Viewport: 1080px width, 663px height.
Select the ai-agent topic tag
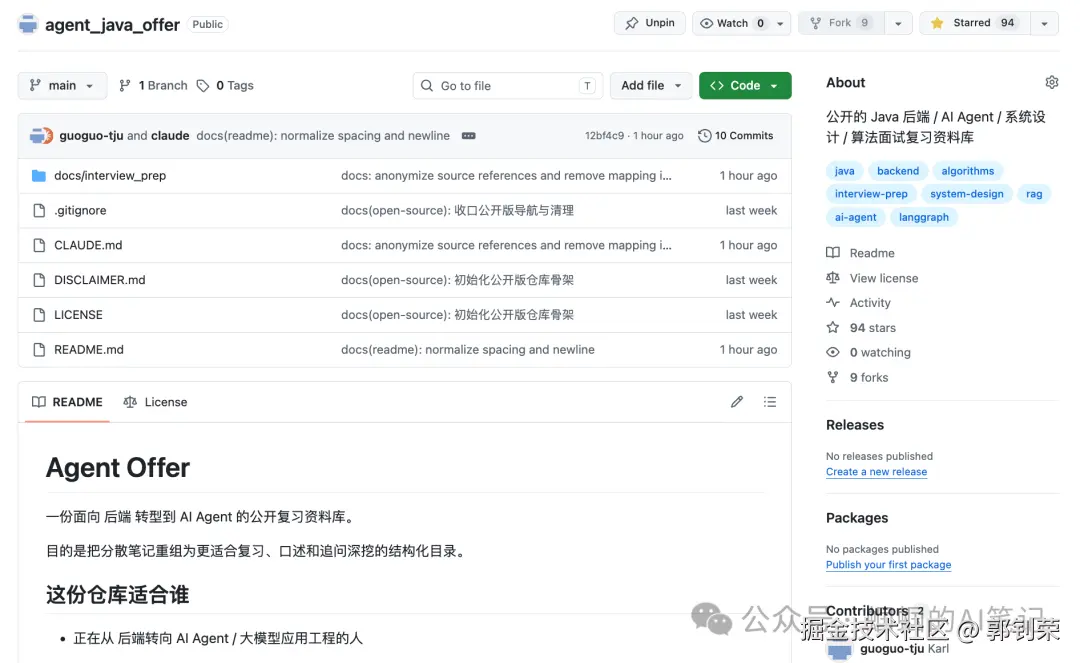coord(855,218)
